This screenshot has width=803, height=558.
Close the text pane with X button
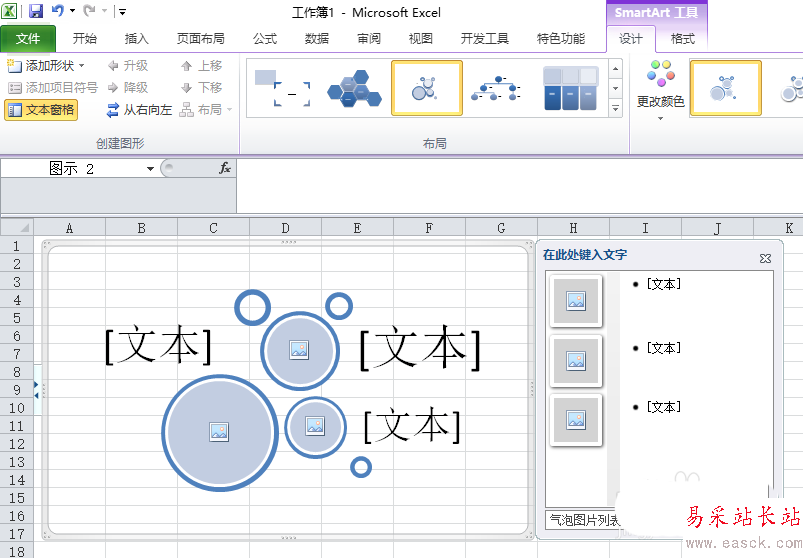tap(765, 259)
